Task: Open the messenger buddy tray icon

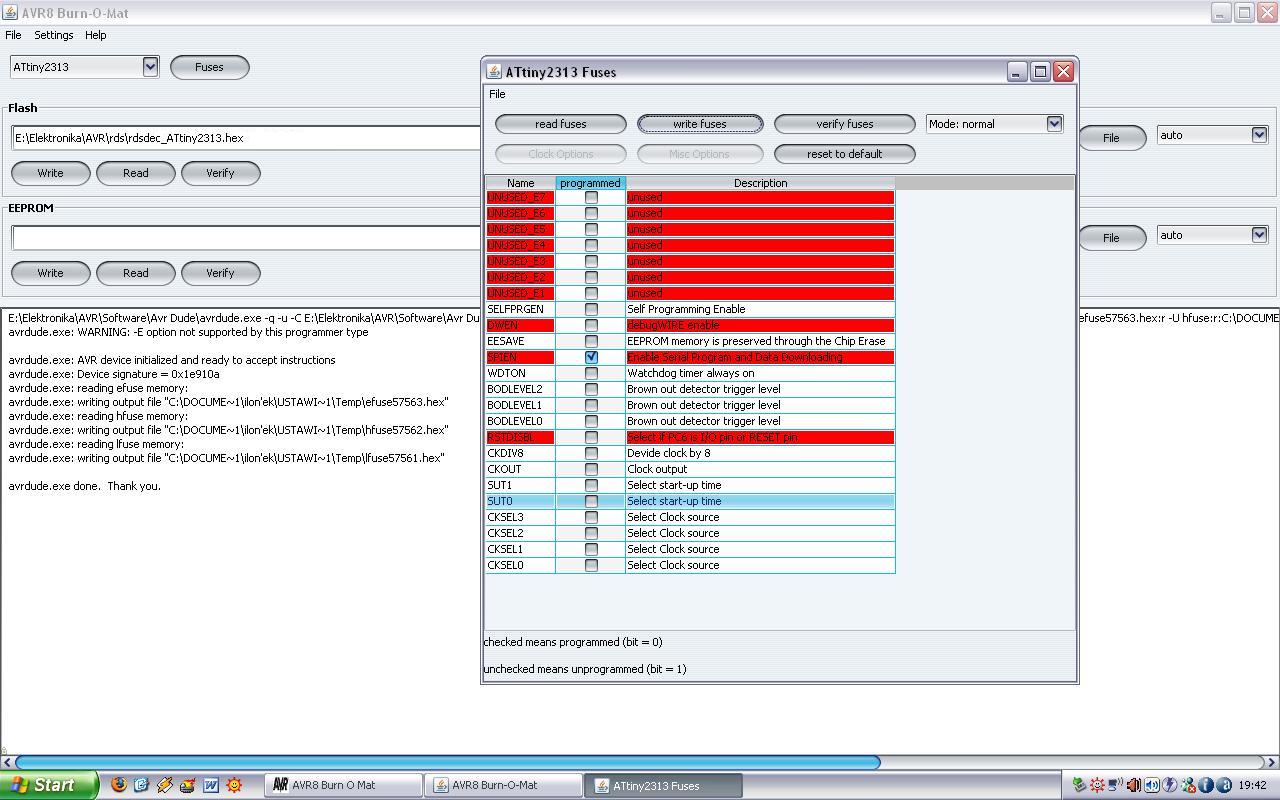Action: click(1188, 785)
